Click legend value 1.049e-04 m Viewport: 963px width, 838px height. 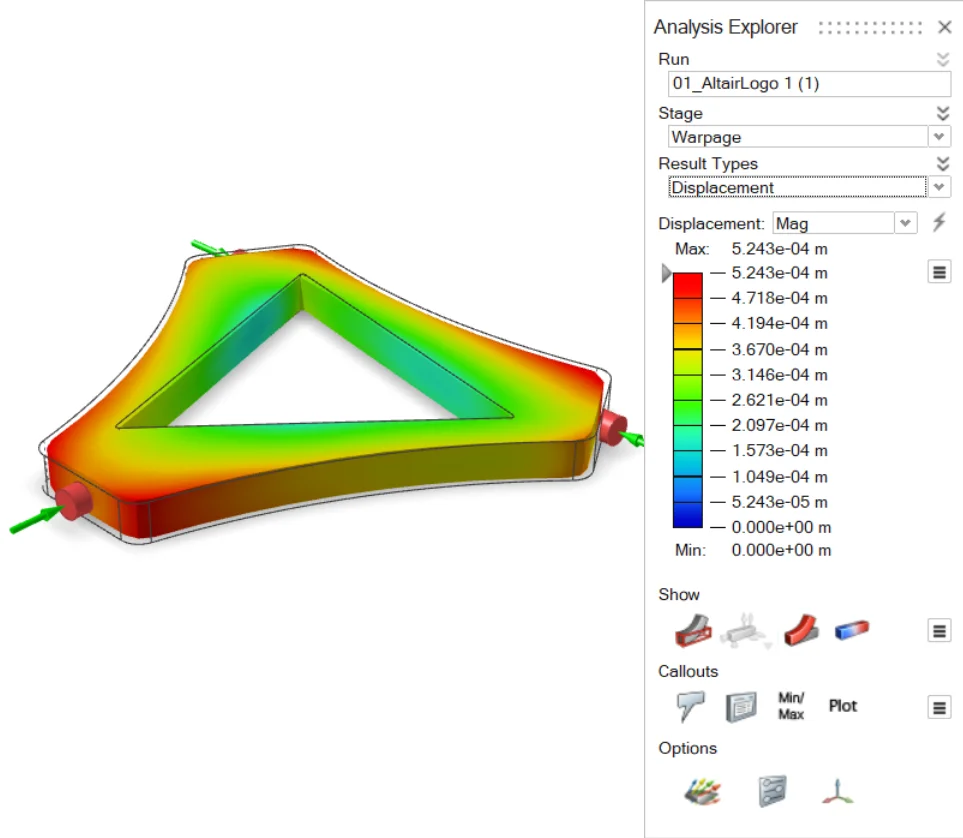click(x=779, y=477)
